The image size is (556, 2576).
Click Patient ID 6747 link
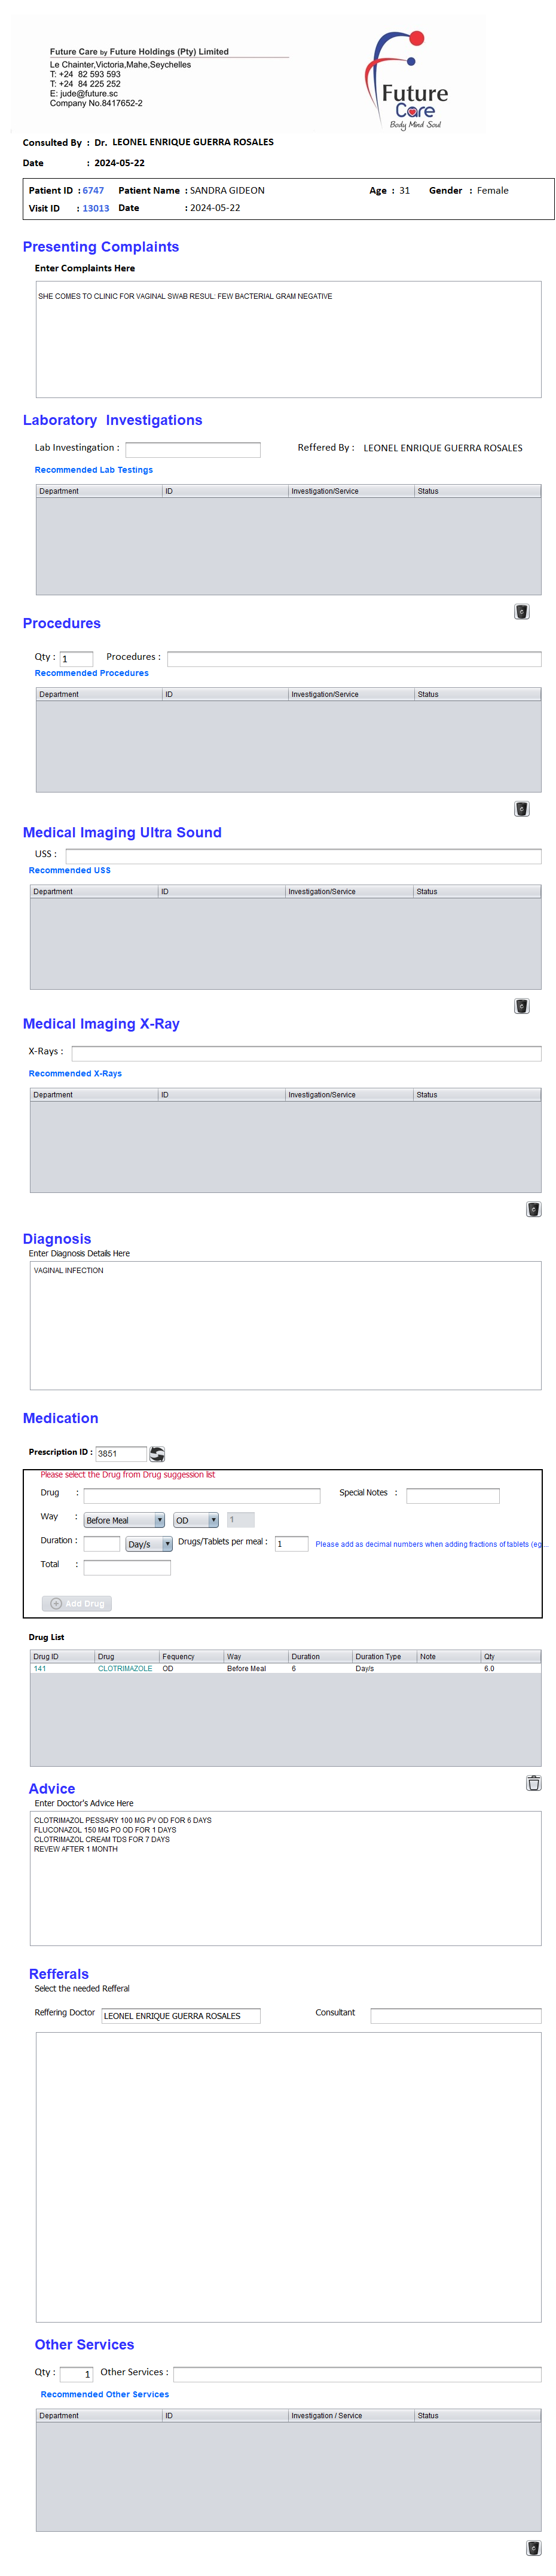click(x=93, y=190)
